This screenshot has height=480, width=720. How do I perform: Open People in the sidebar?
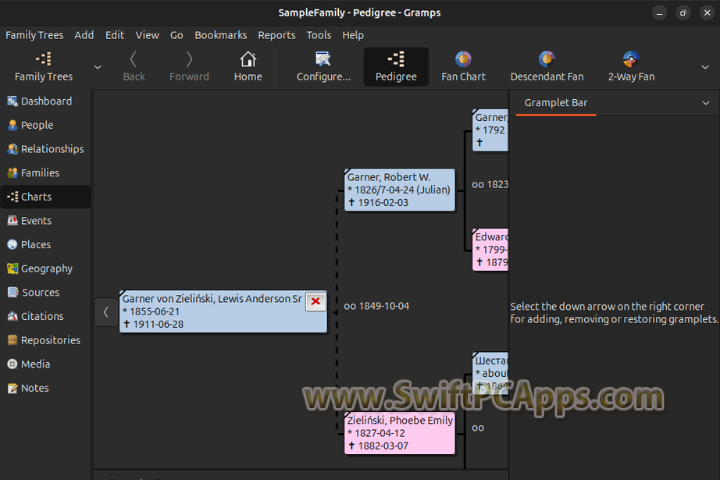pyautogui.click(x=45, y=125)
